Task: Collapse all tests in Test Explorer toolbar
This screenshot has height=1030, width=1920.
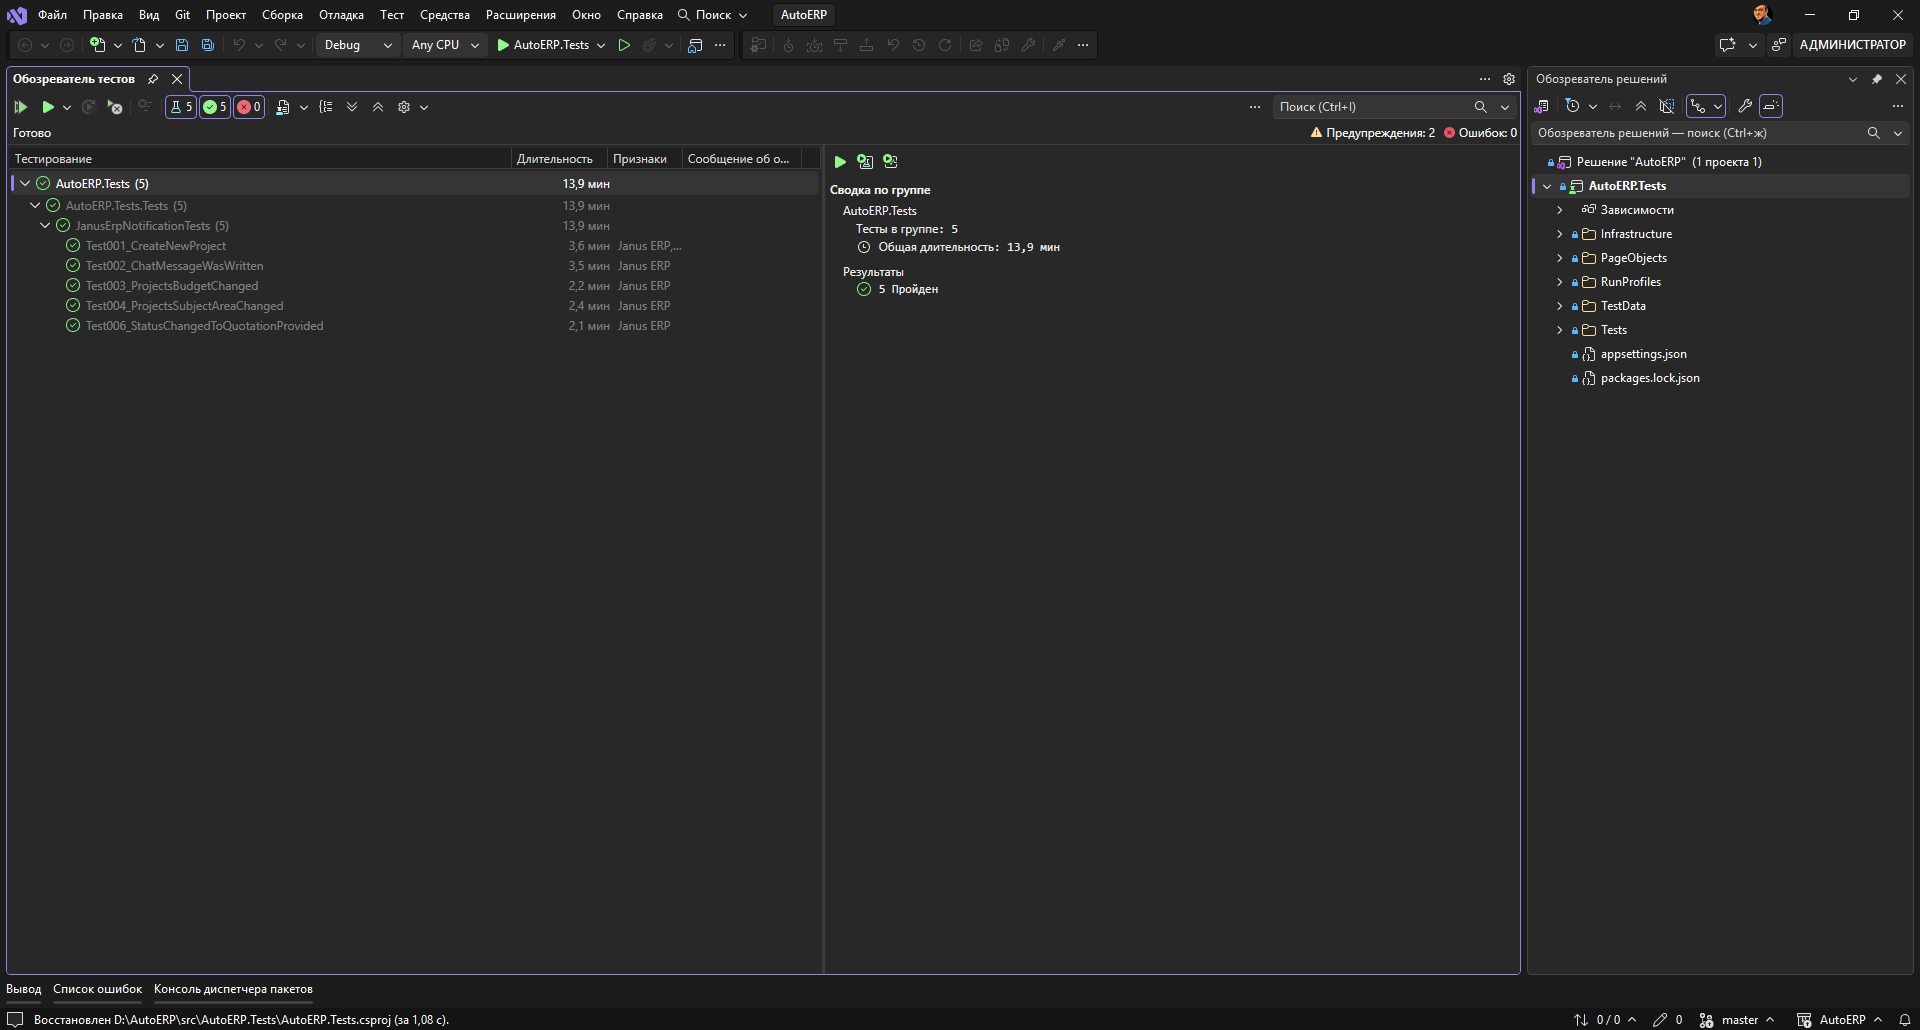Action: tap(378, 107)
